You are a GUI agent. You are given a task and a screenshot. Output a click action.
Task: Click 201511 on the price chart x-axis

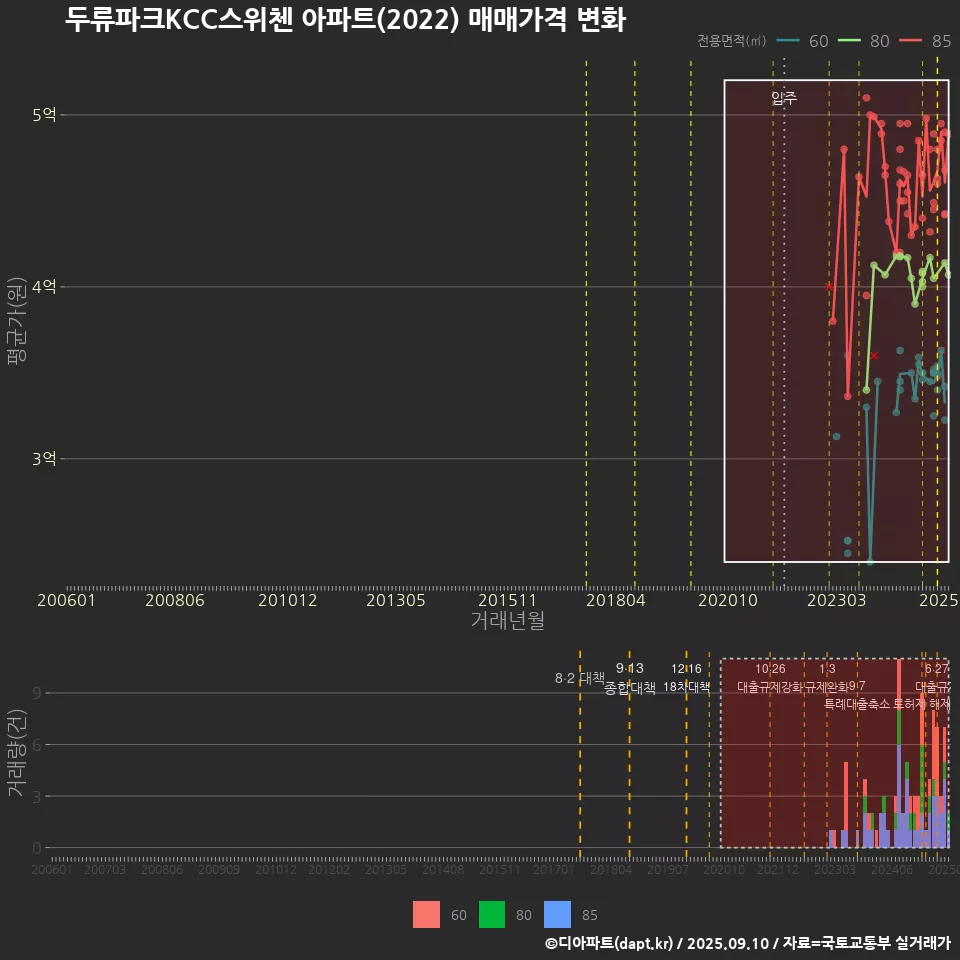(507, 600)
